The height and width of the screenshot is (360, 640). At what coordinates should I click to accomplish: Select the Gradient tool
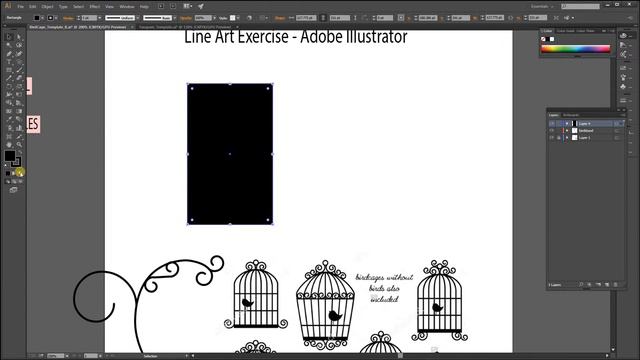pos(19,111)
